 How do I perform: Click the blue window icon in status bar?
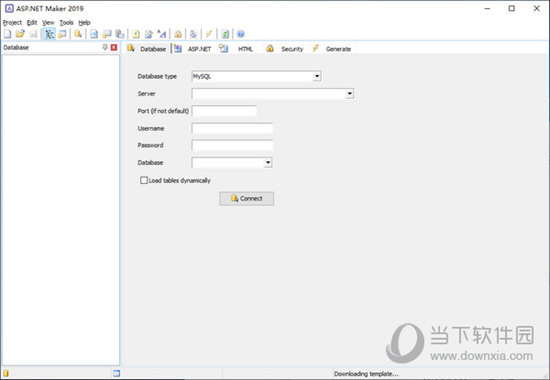coord(116,373)
